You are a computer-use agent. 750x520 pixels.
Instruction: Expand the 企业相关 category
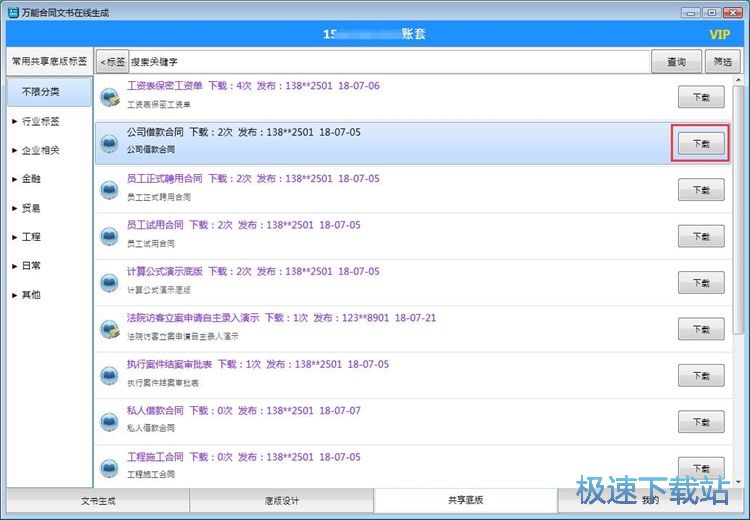point(14,150)
